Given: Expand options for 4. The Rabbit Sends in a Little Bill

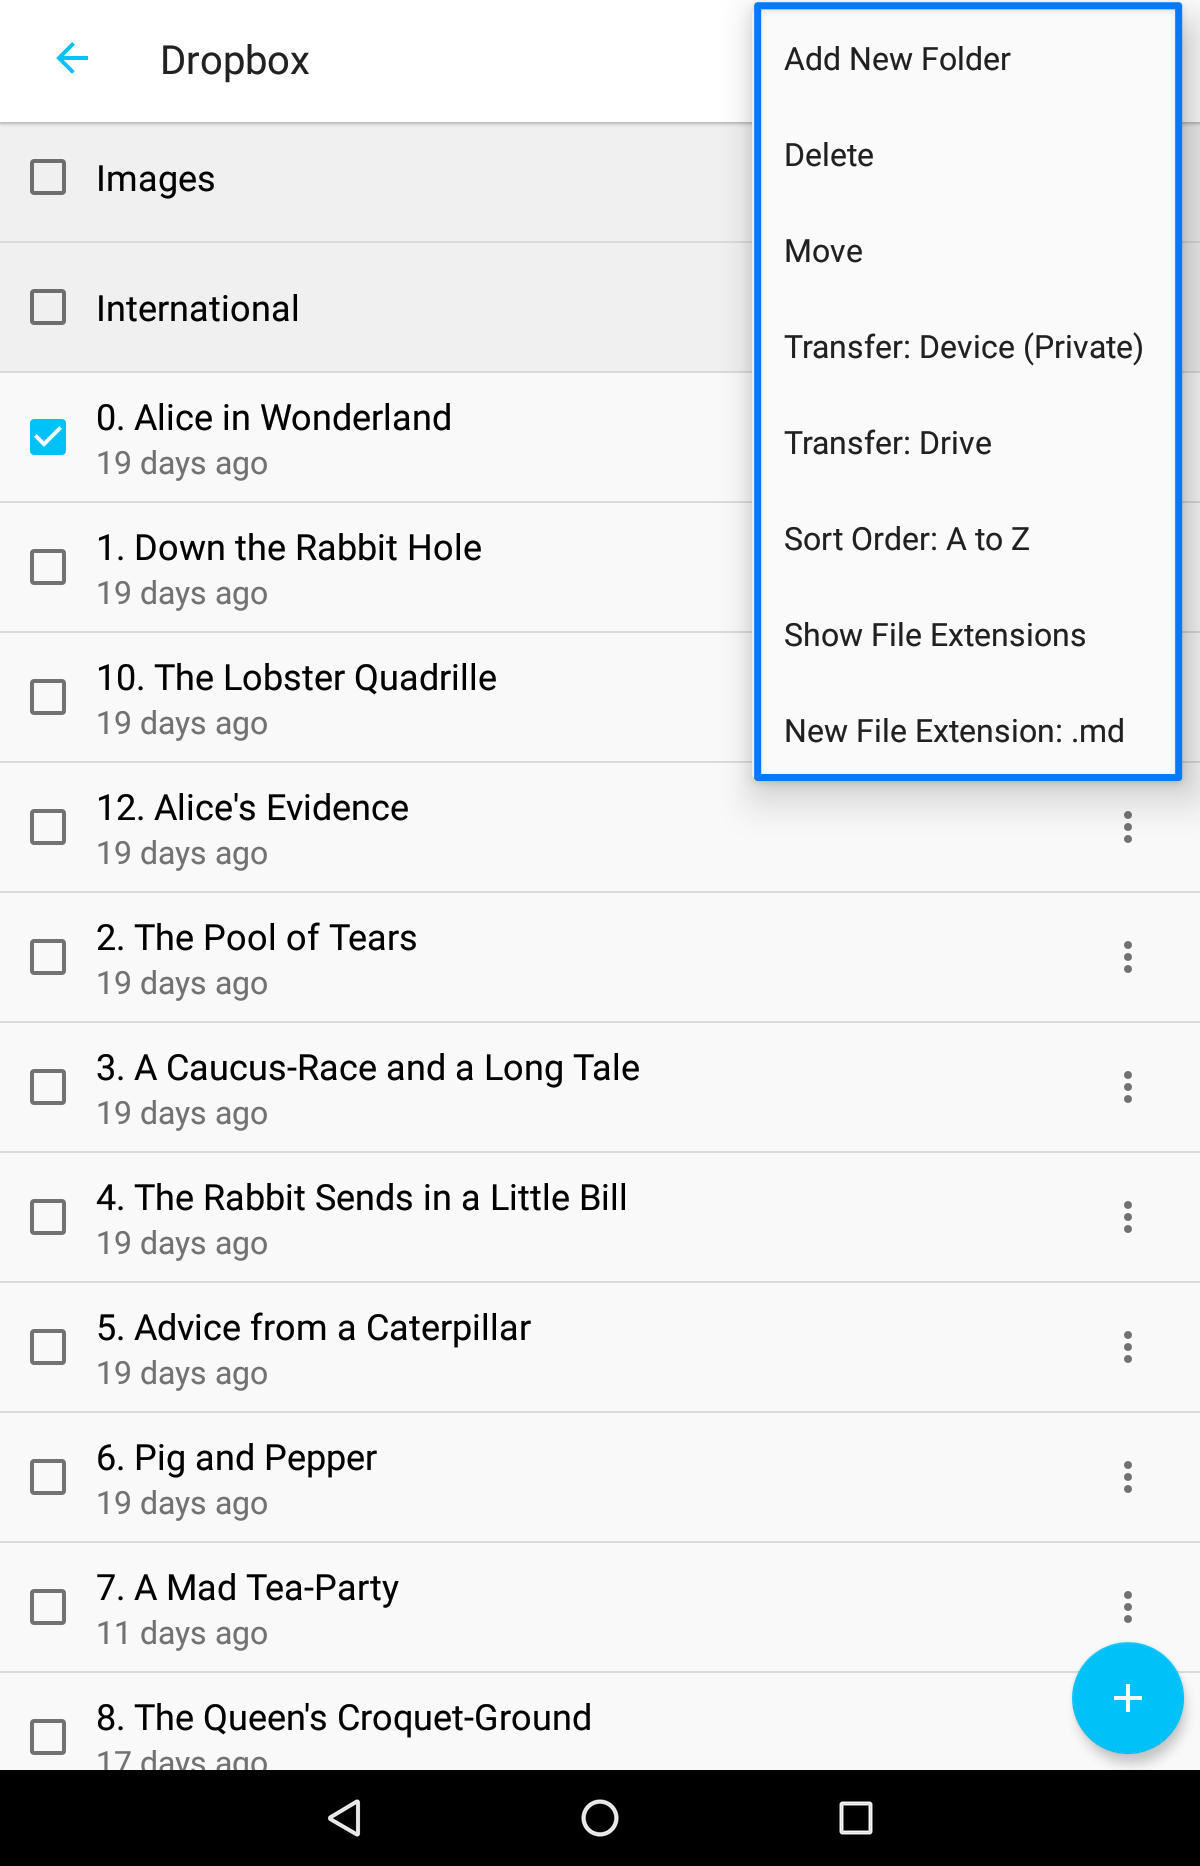Looking at the screenshot, I should coord(1127,1217).
